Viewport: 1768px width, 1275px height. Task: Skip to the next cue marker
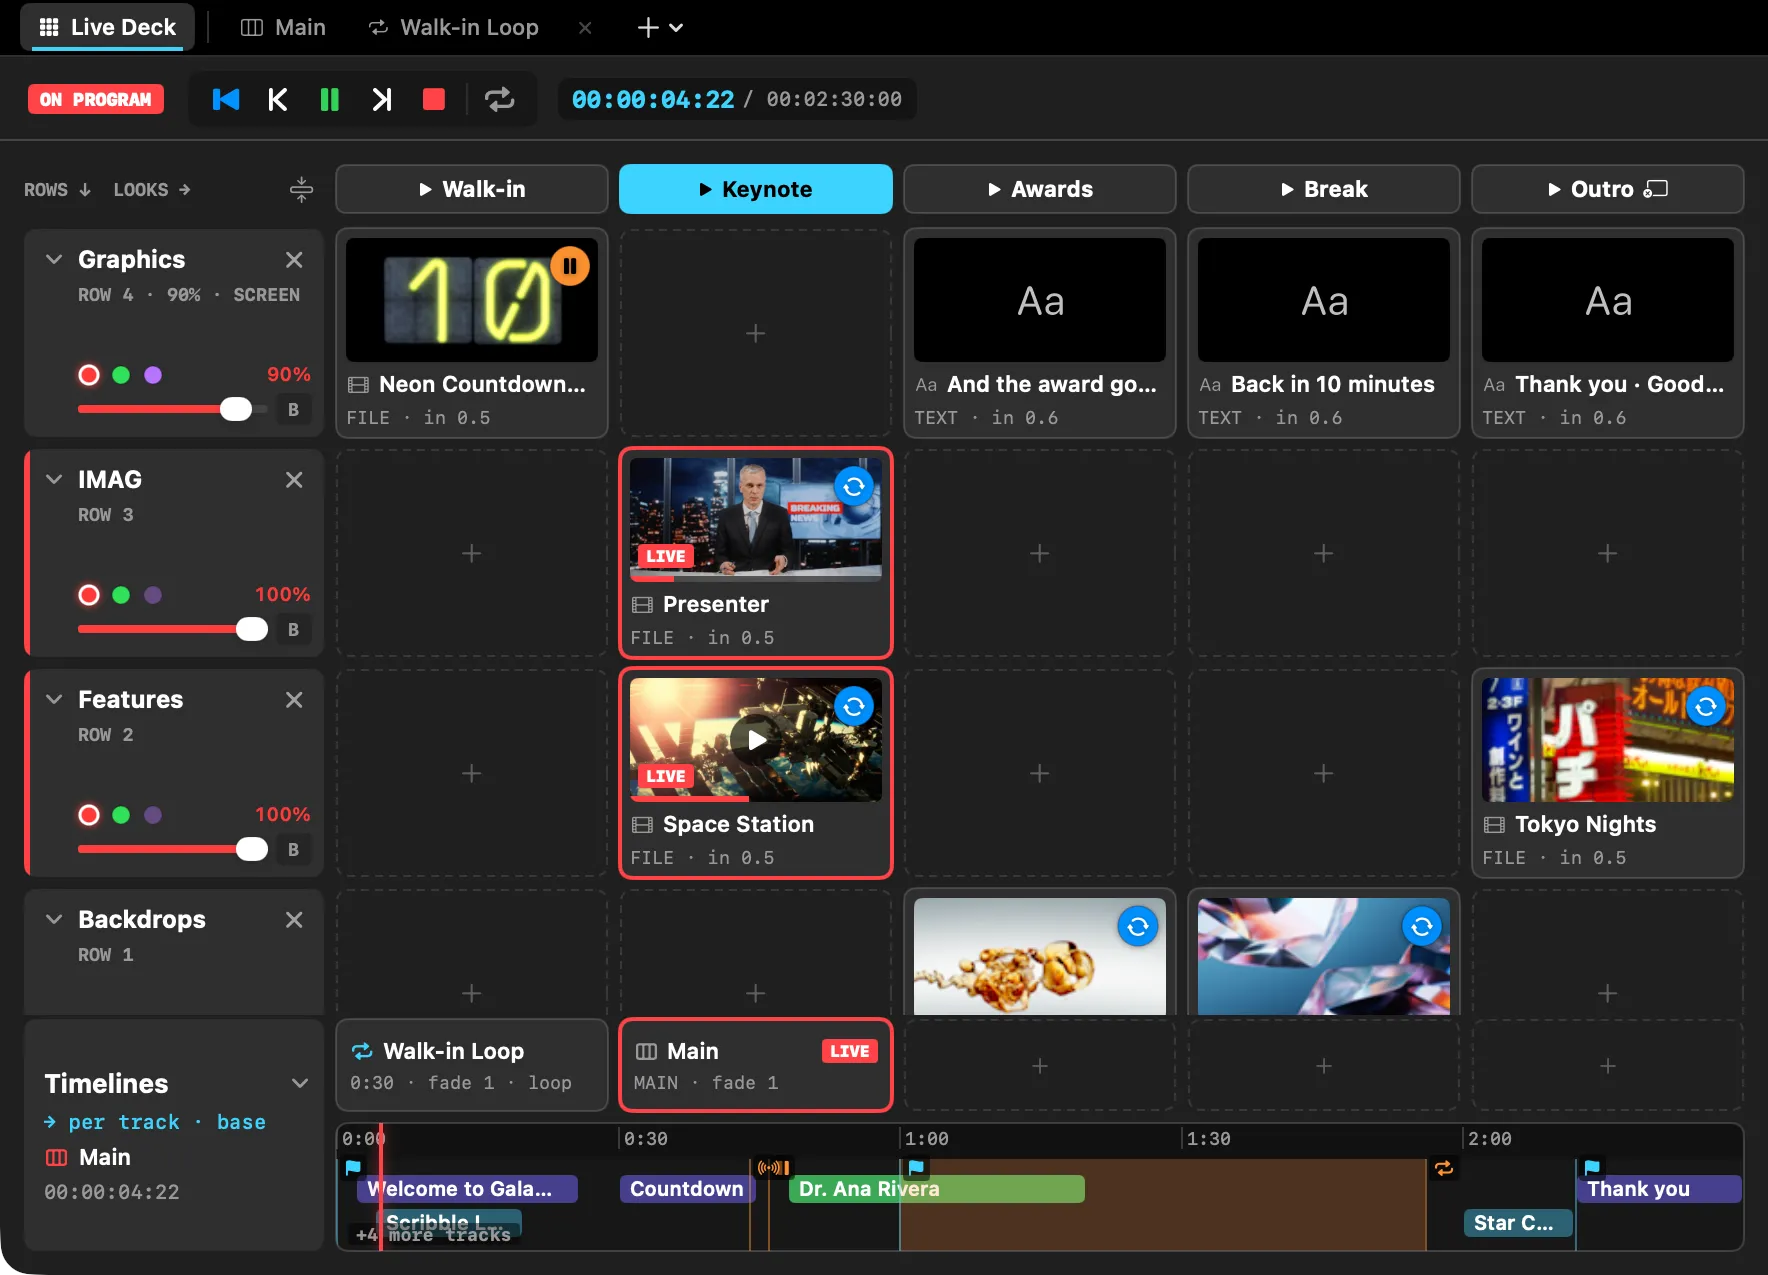(x=381, y=99)
